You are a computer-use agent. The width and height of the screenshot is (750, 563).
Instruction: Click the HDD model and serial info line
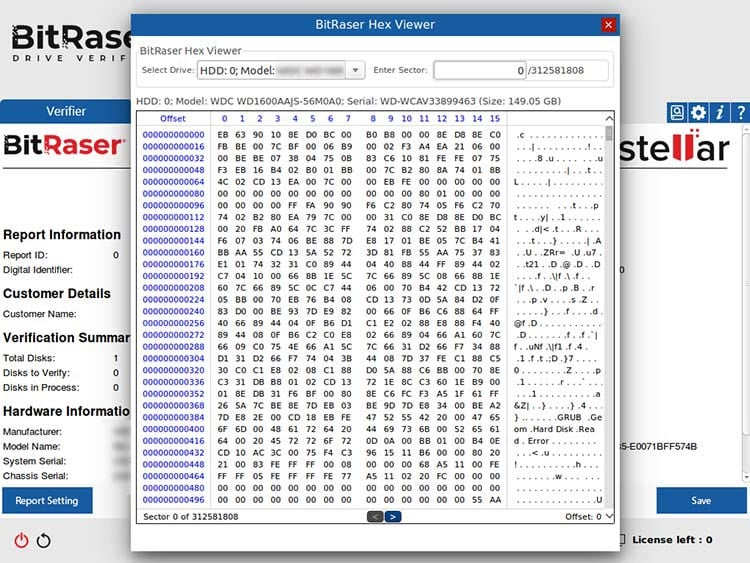point(349,101)
